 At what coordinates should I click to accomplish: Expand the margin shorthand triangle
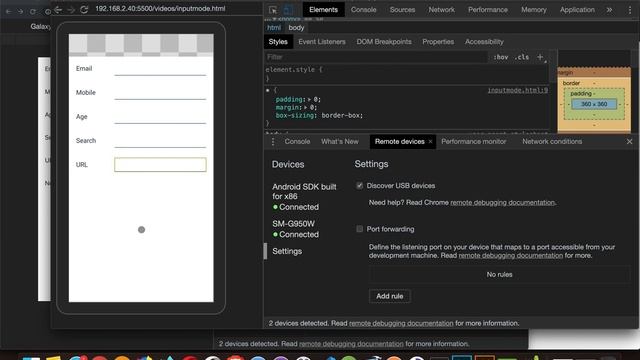305,108
